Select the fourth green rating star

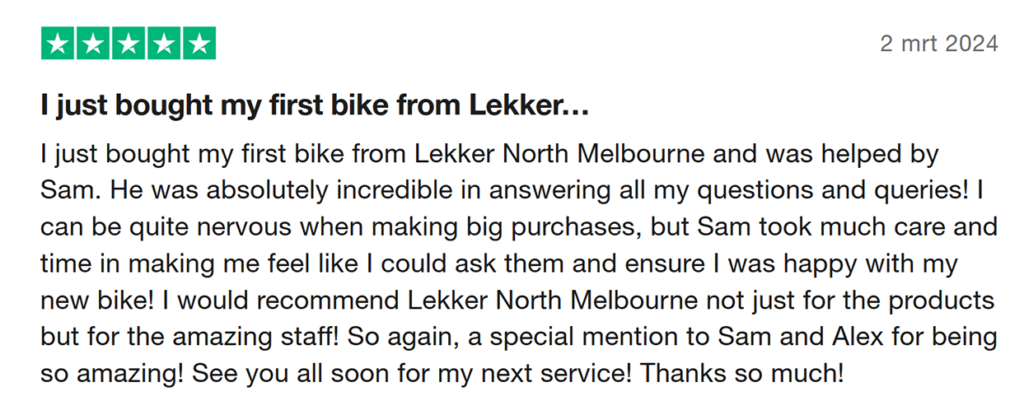(x=164, y=43)
